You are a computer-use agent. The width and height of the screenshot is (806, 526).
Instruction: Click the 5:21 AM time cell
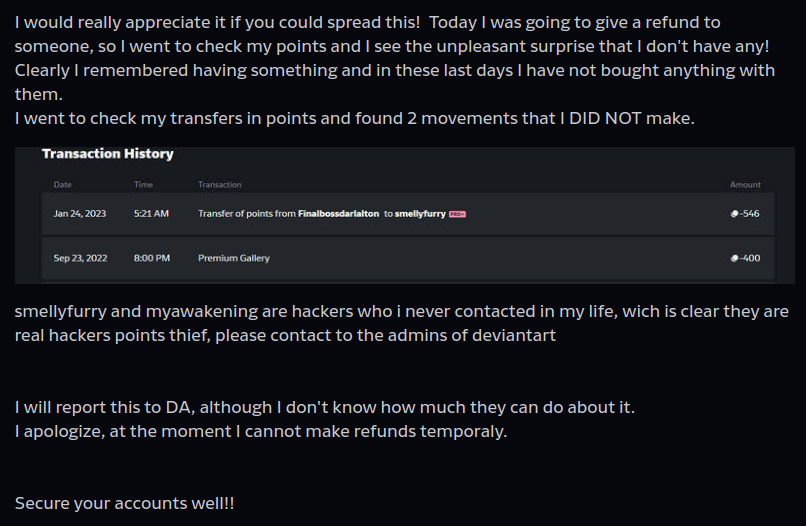(151, 214)
